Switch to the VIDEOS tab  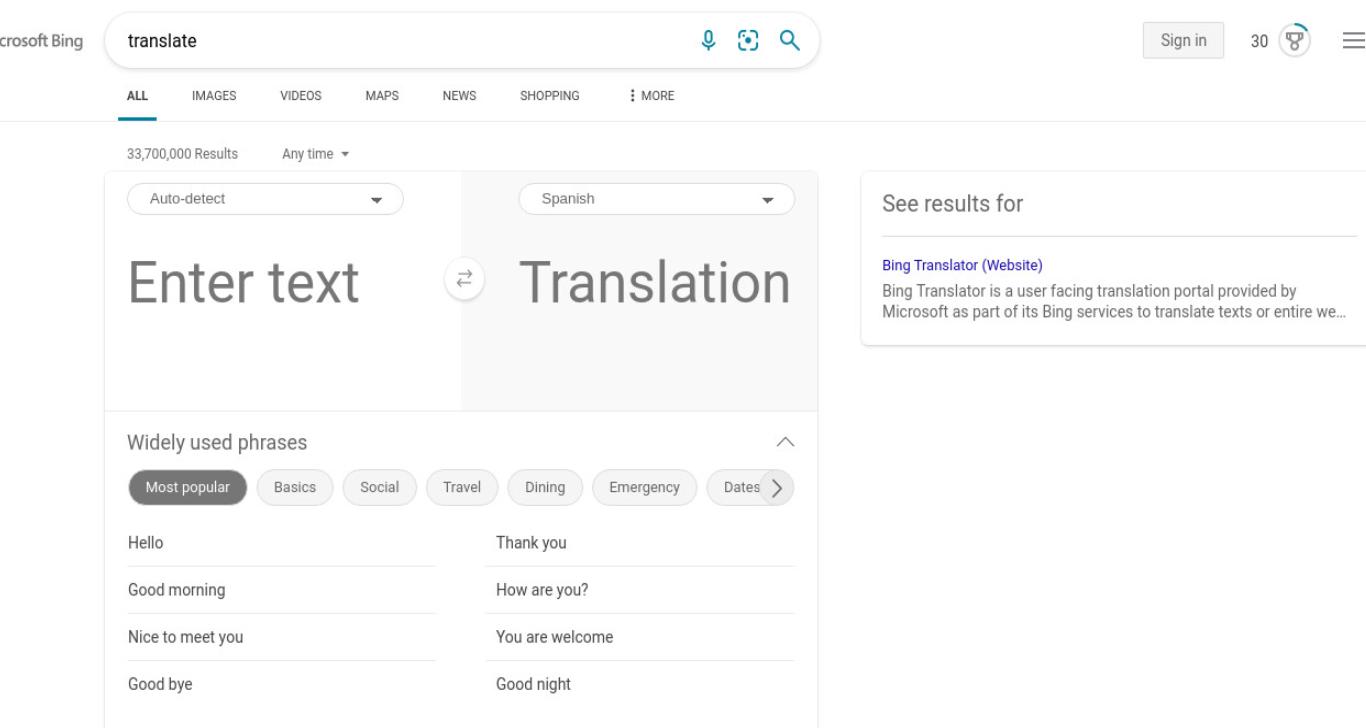pyautogui.click(x=301, y=96)
